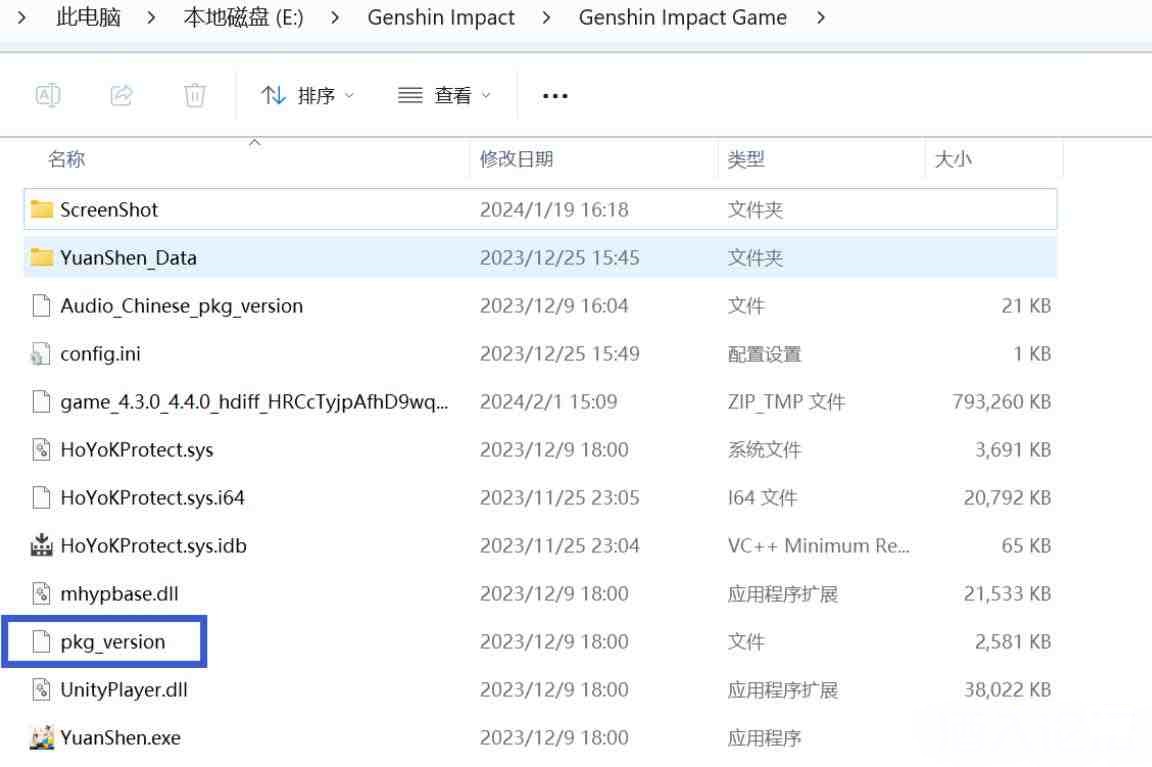Click the game_4.3.0_4.4.0_hdiff file icon
The height and width of the screenshot is (767, 1152).
point(42,402)
